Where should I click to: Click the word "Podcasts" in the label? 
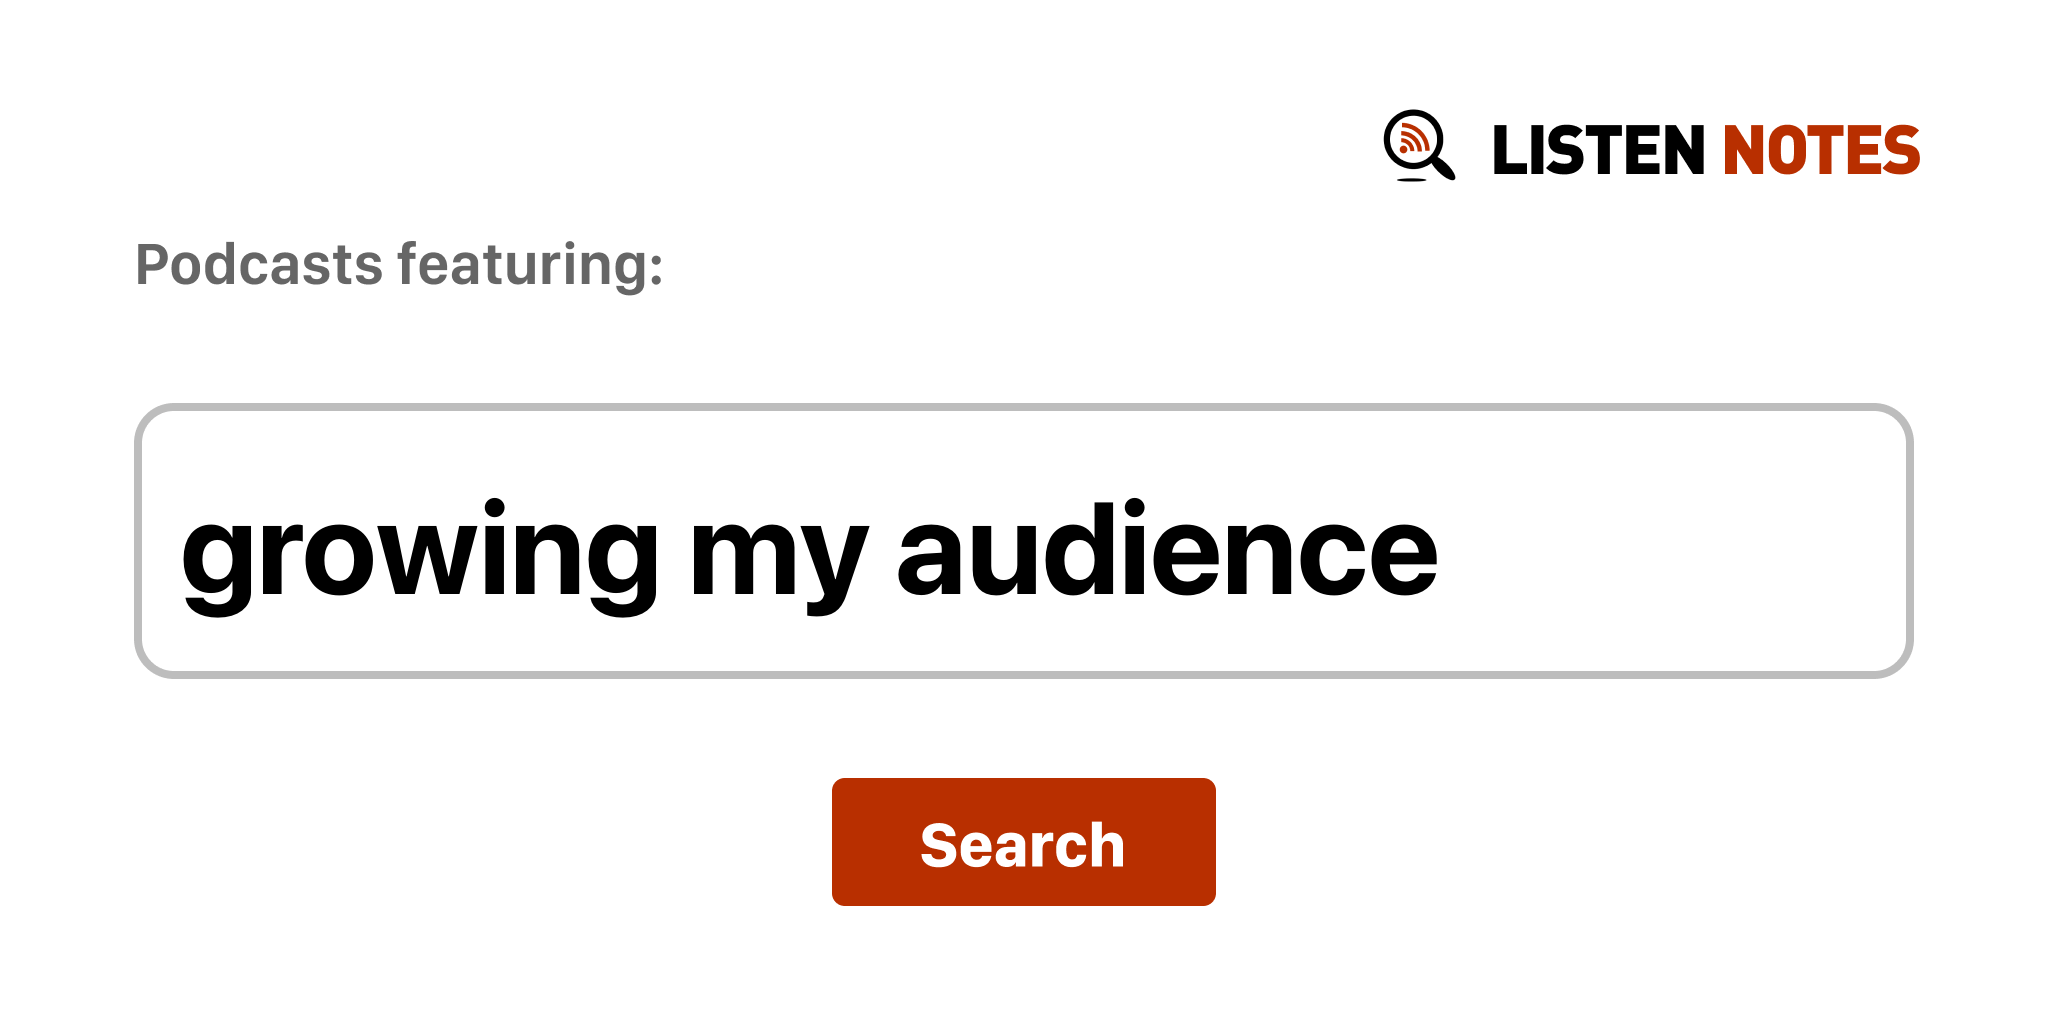(259, 265)
